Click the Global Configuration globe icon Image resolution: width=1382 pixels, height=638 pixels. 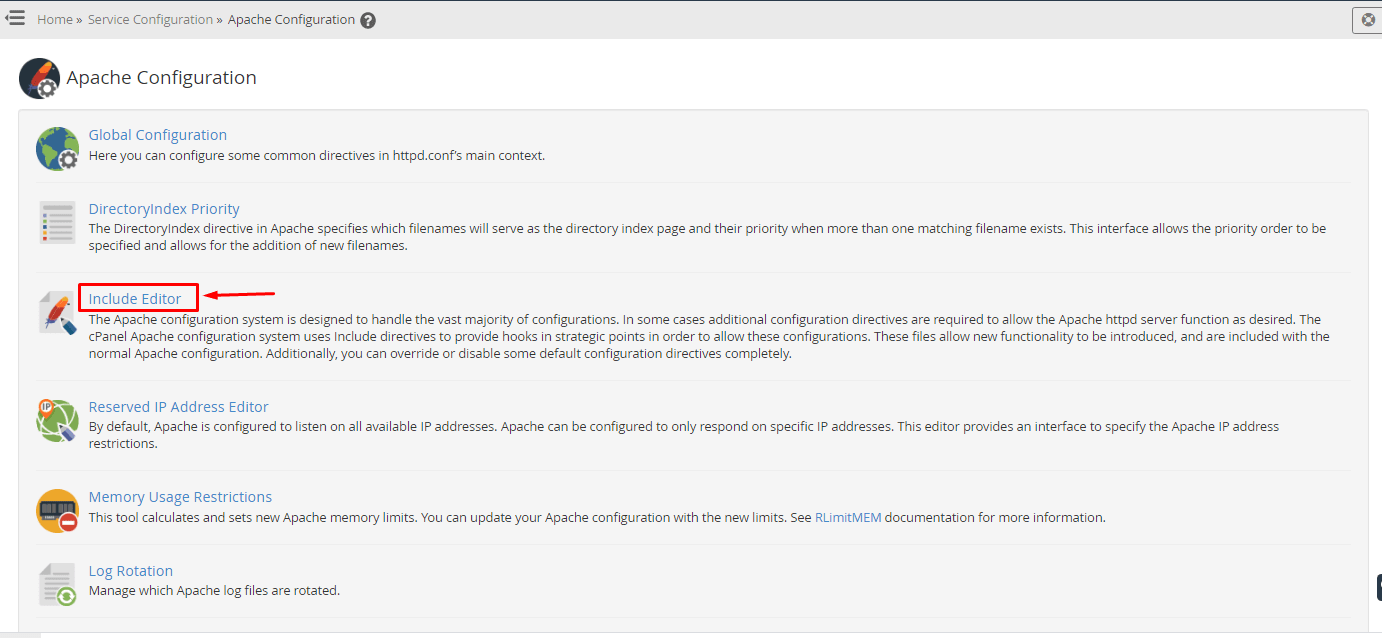point(57,149)
